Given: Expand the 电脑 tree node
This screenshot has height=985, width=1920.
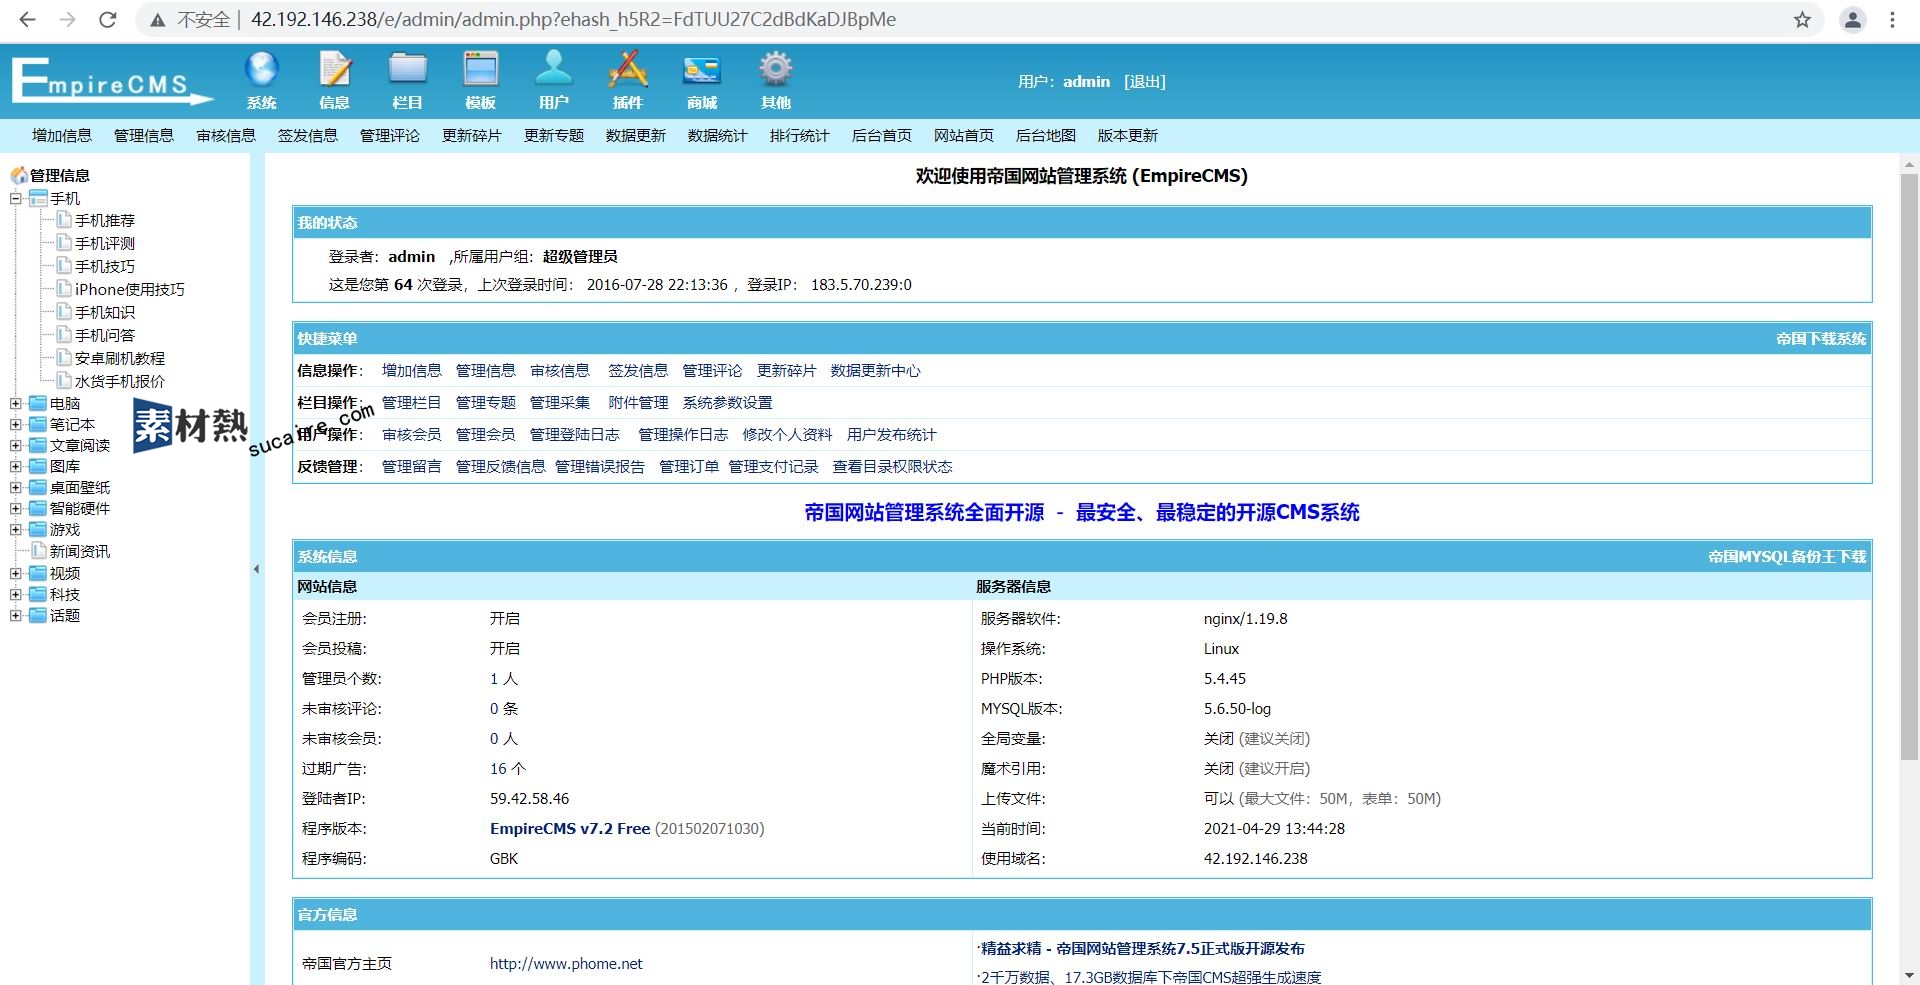Looking at the screenshot, I should (x=15, y=404).
